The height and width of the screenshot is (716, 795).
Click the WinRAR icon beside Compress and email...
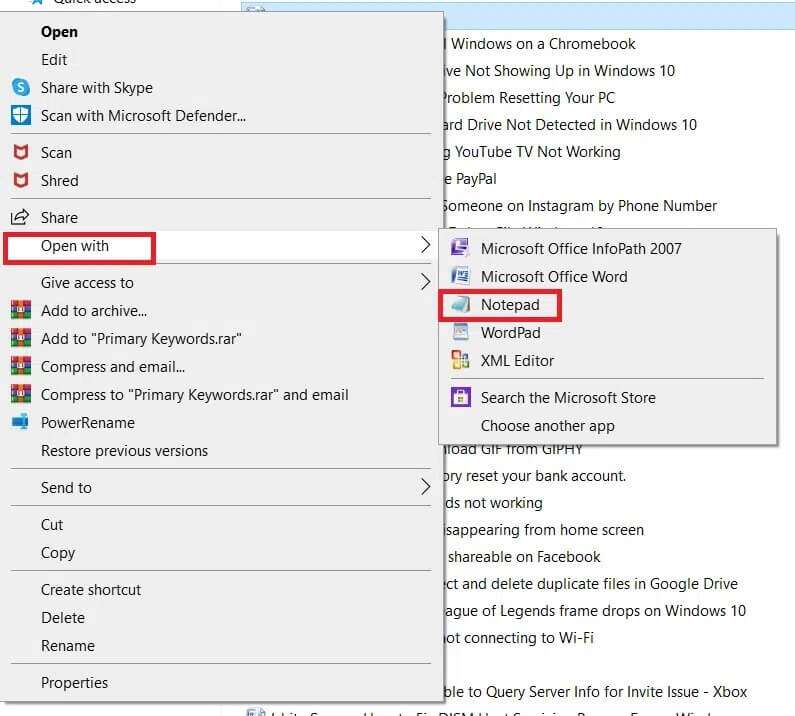tap(21, 366)
